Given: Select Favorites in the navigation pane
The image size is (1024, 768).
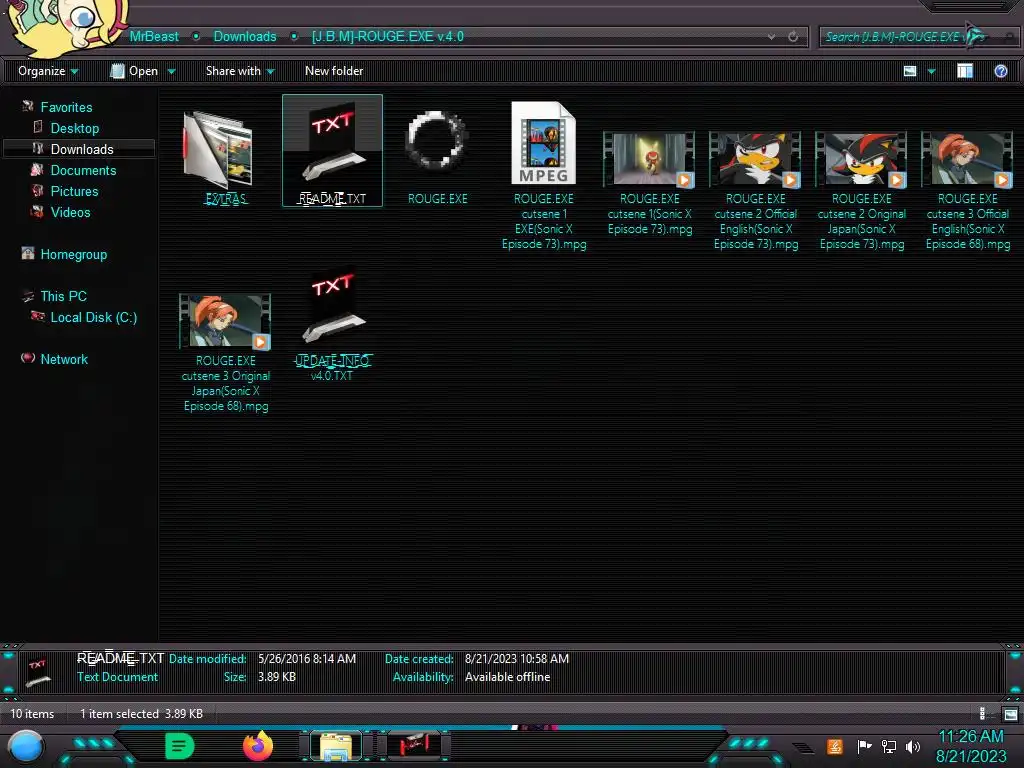Looking at the screenshot, I should pyautogui.click(x=66, y=107).
